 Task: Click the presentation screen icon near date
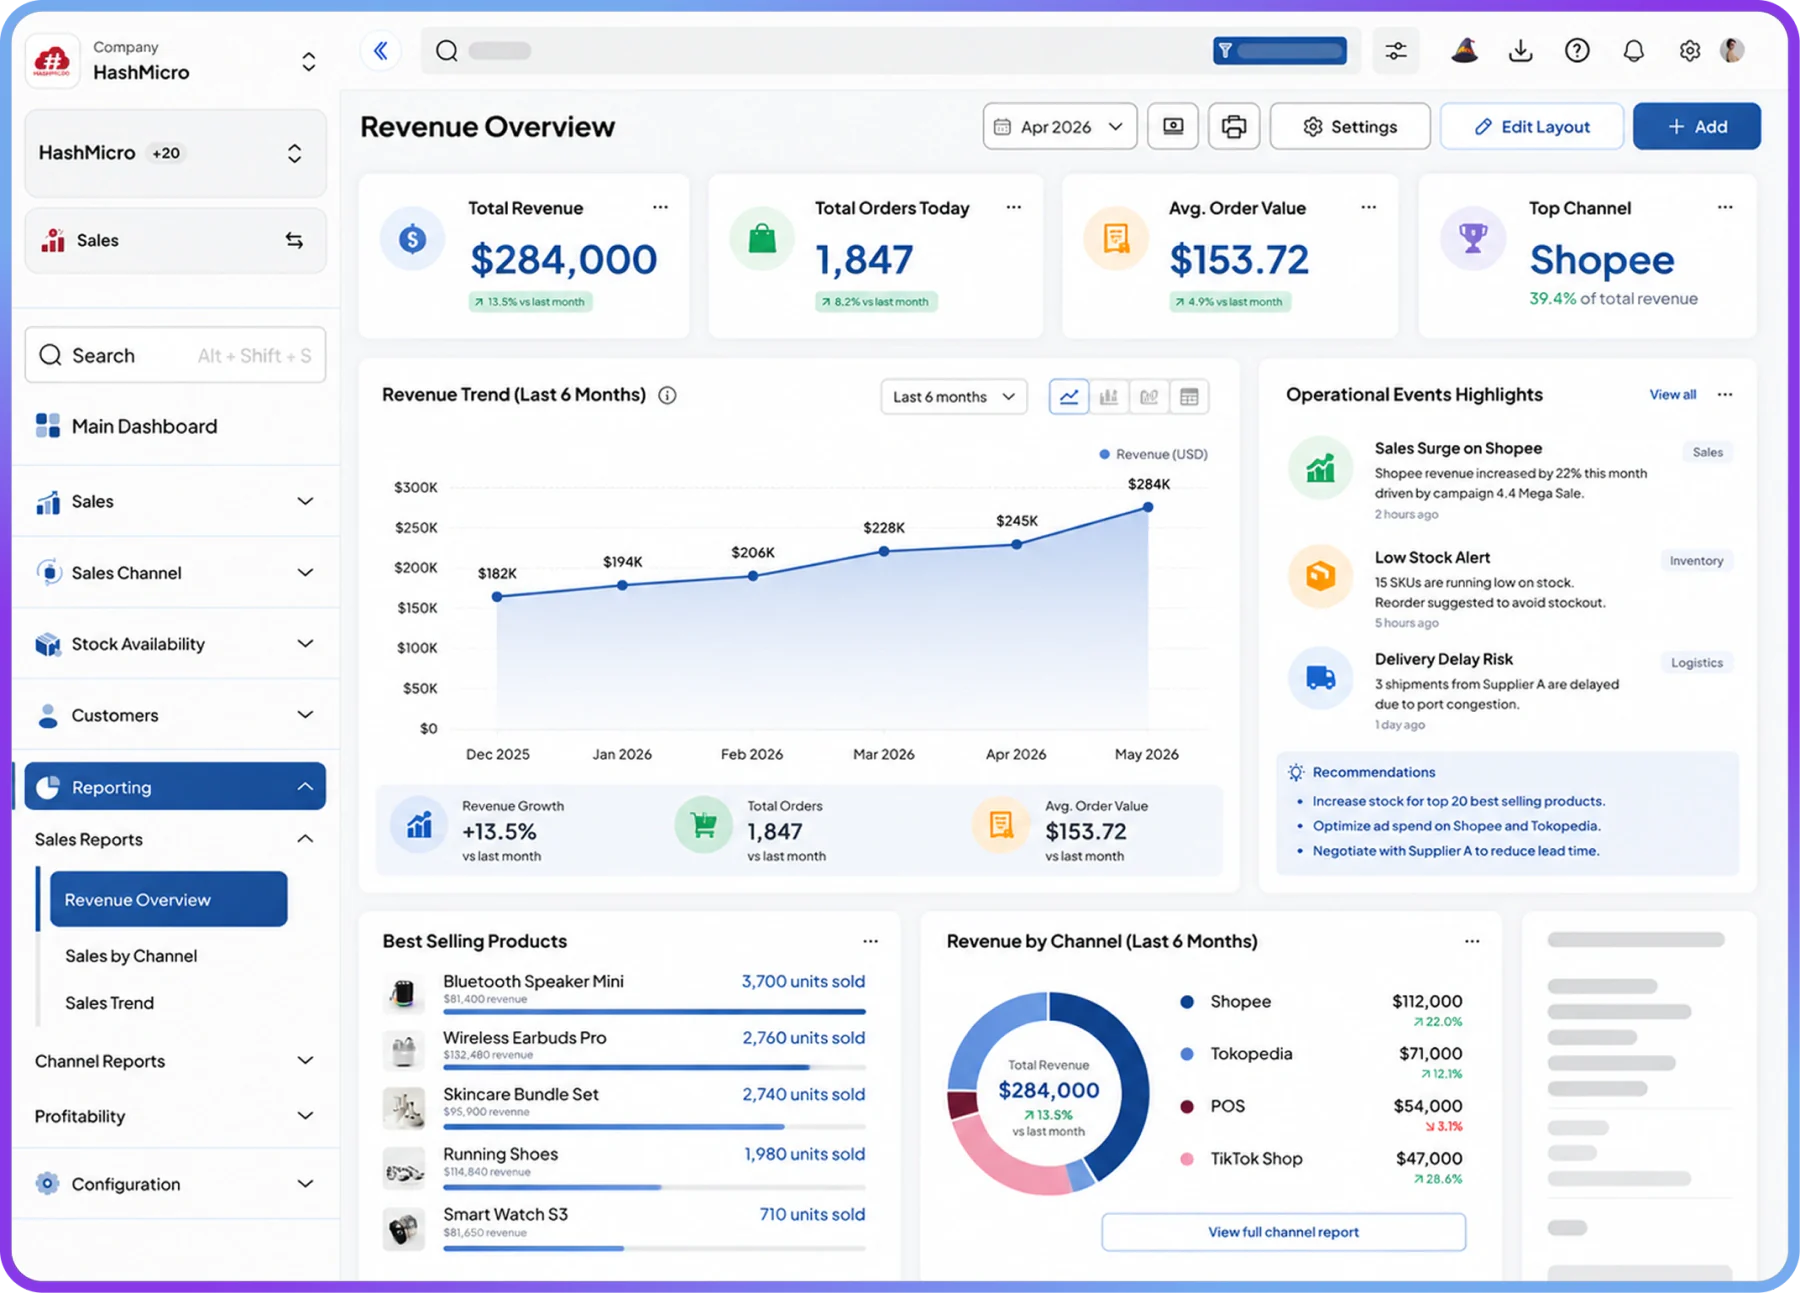coord(1173,127)
